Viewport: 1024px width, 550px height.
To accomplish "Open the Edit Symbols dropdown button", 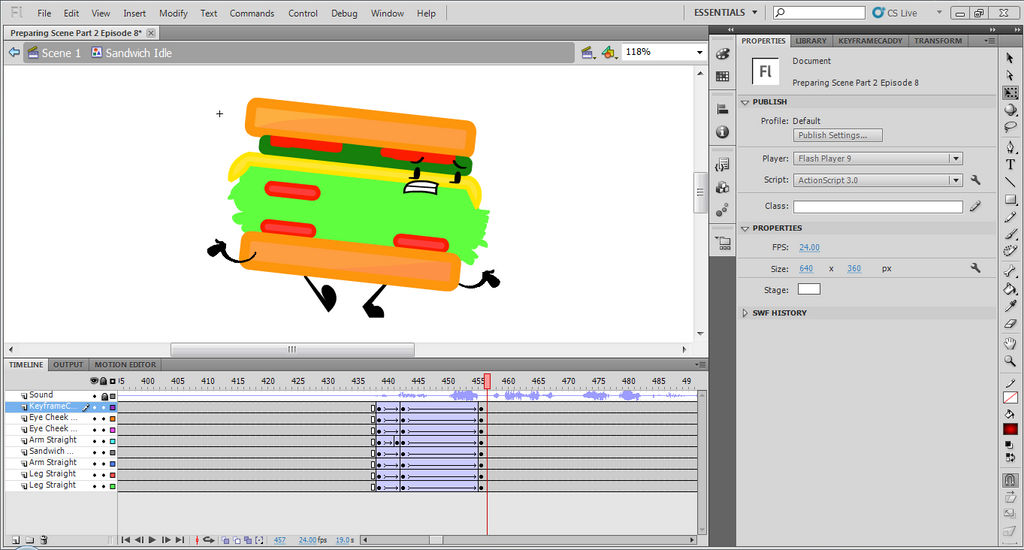I will 609,53.
